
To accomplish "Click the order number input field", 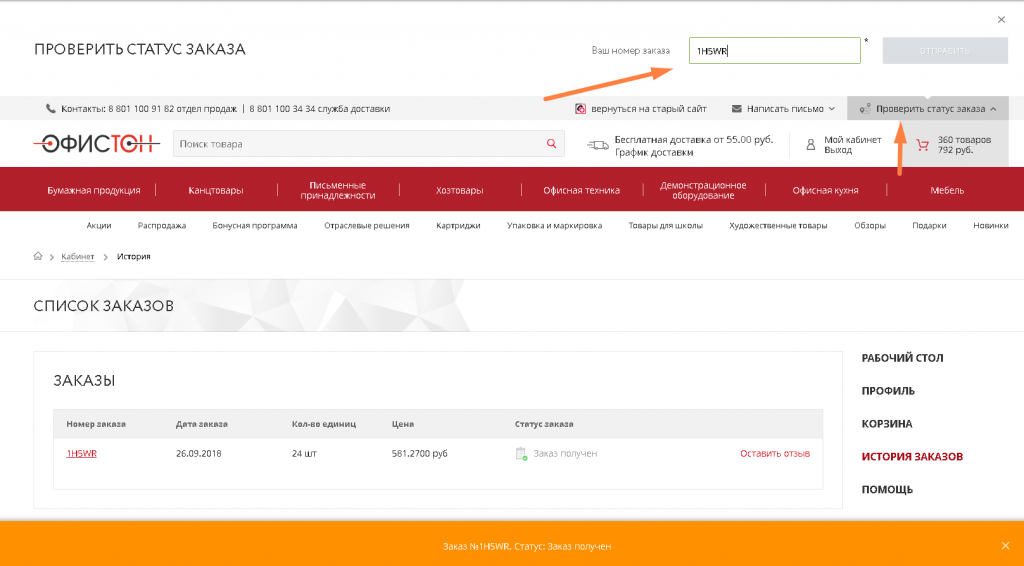I will tap(774, 50).
